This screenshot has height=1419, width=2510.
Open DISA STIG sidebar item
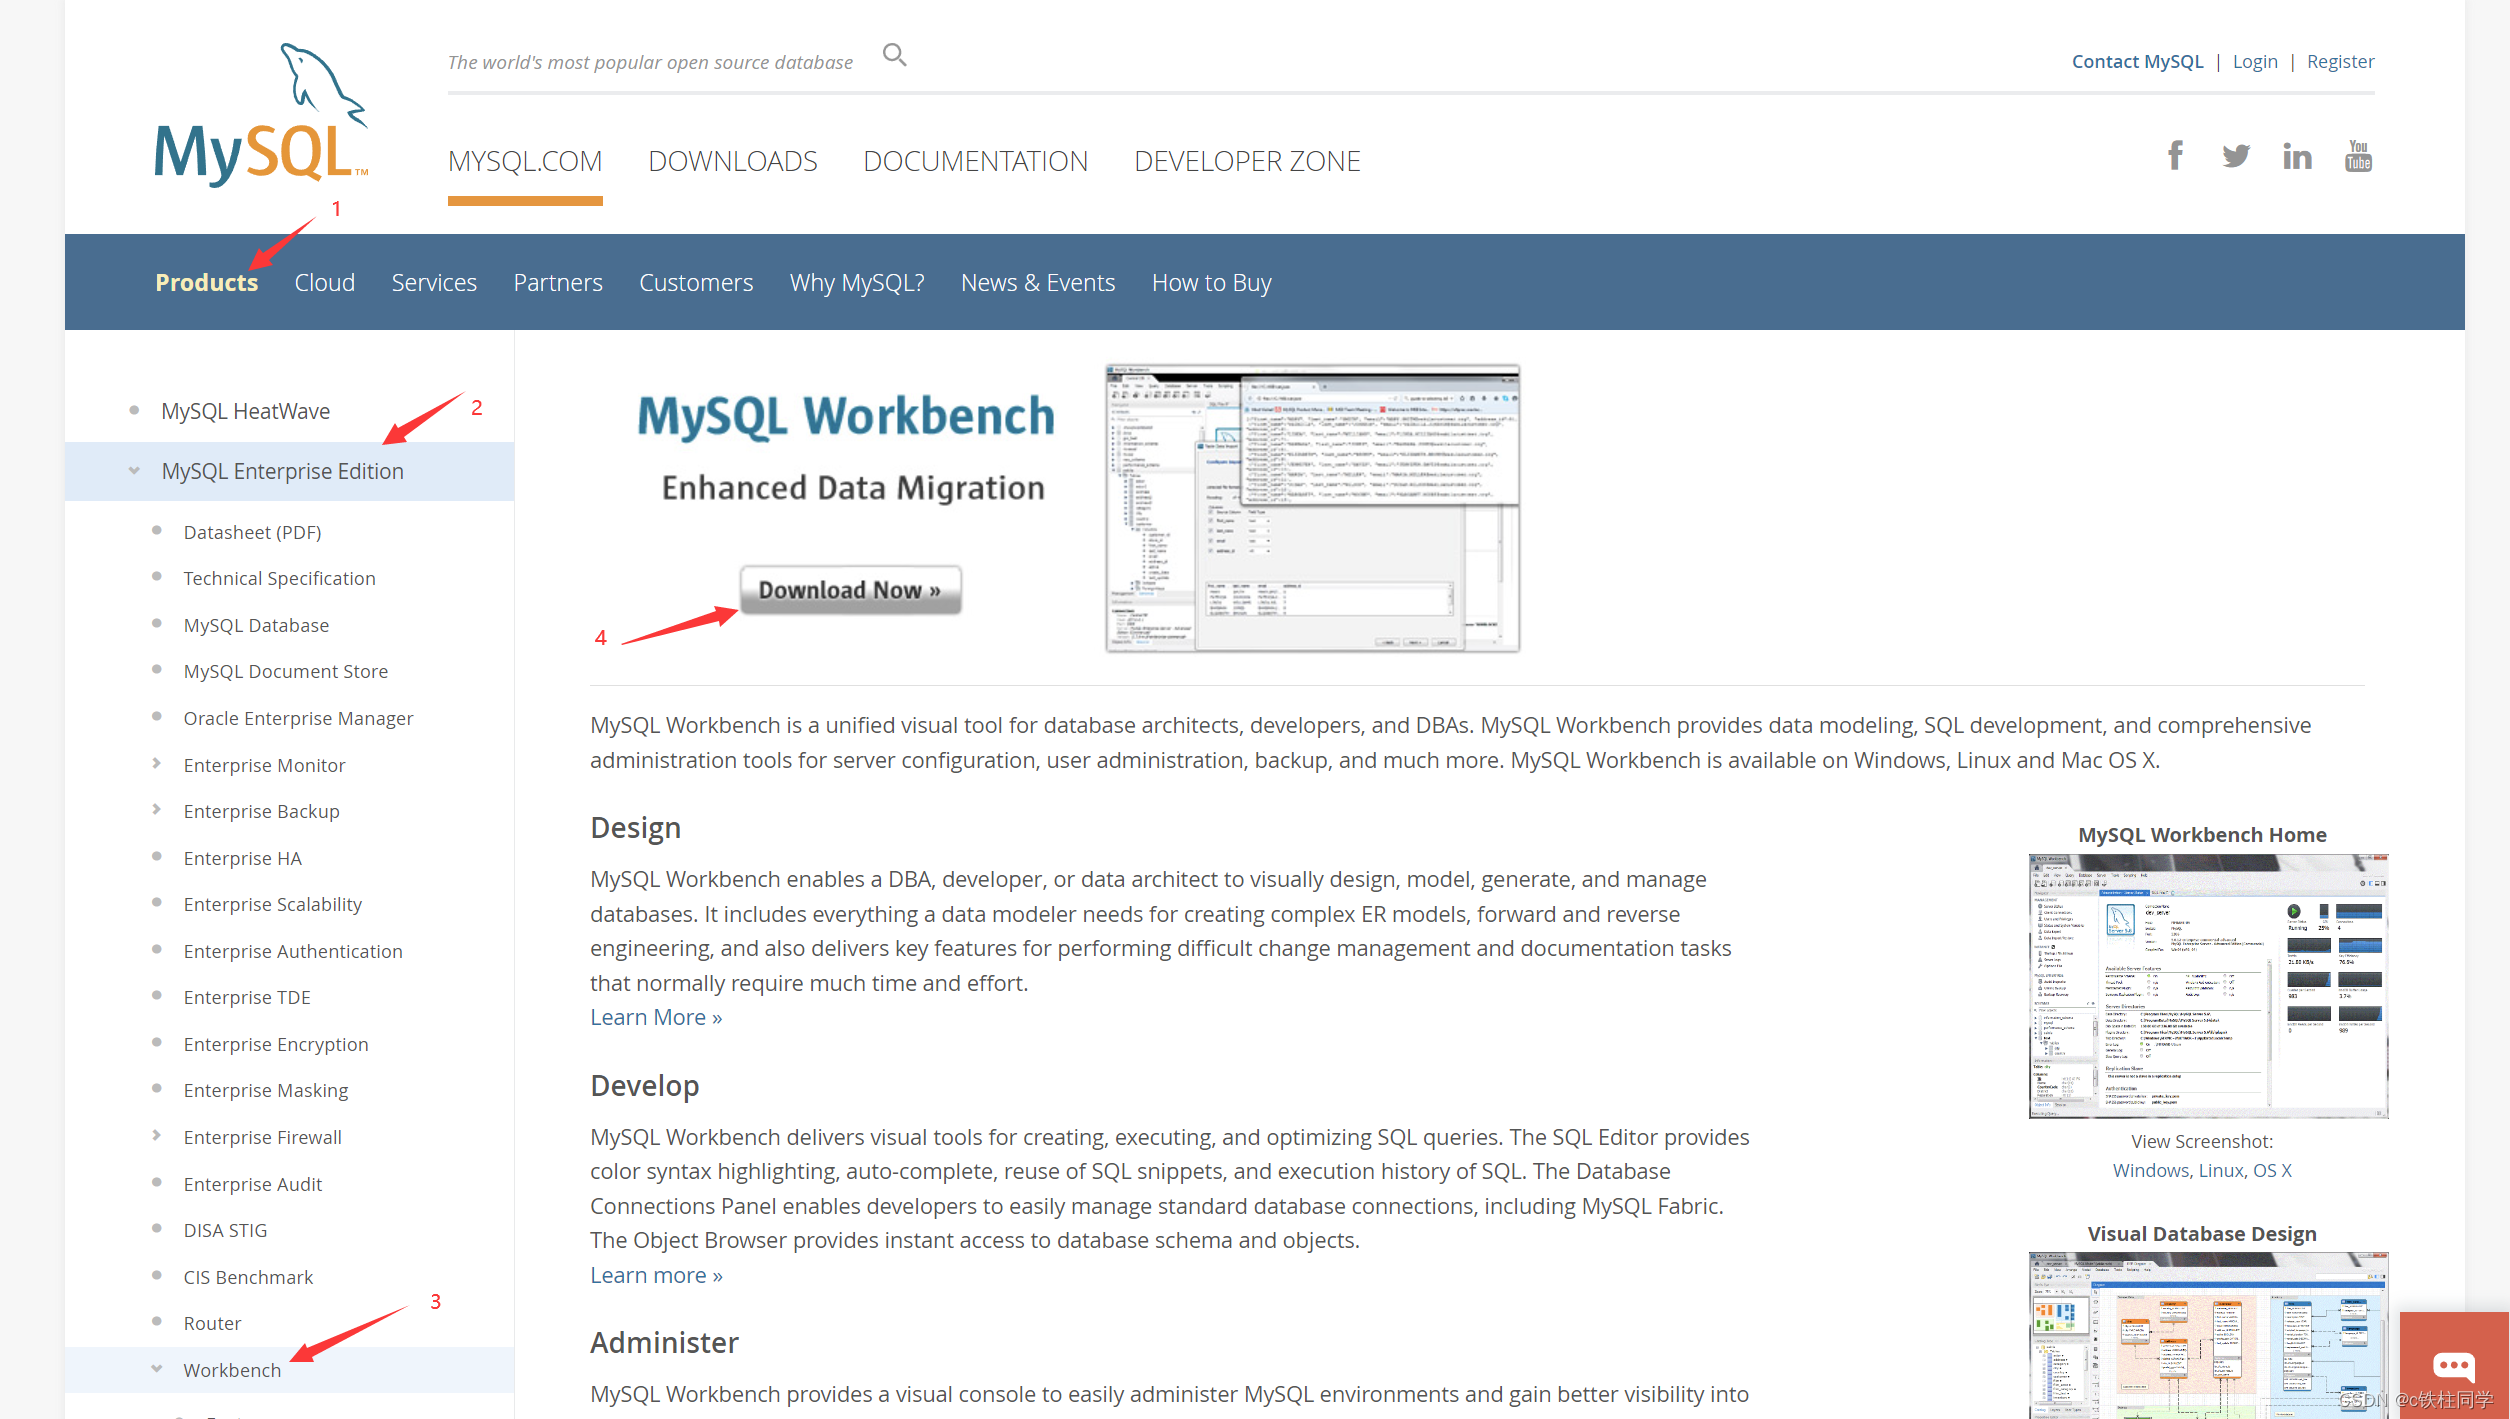225,1230
